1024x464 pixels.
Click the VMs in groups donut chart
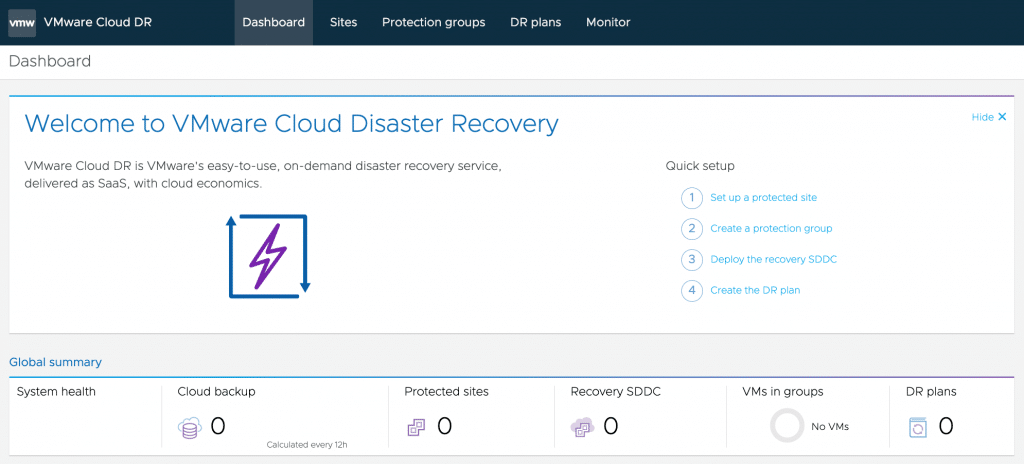pyautogui.click(x=786, y=426)
